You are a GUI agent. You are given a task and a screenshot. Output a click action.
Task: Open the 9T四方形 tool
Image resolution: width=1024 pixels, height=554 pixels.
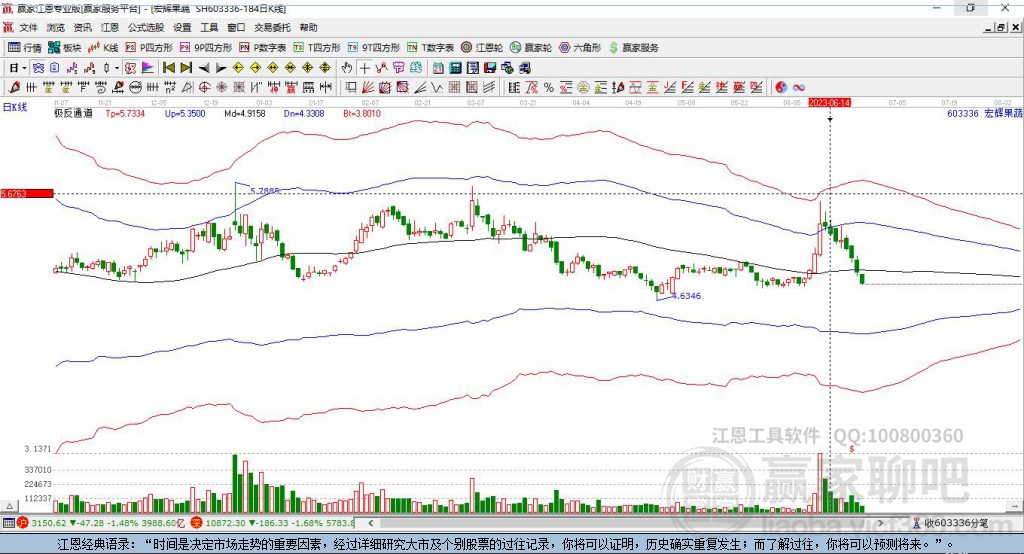pyautogui.click(x=373, y=48)
